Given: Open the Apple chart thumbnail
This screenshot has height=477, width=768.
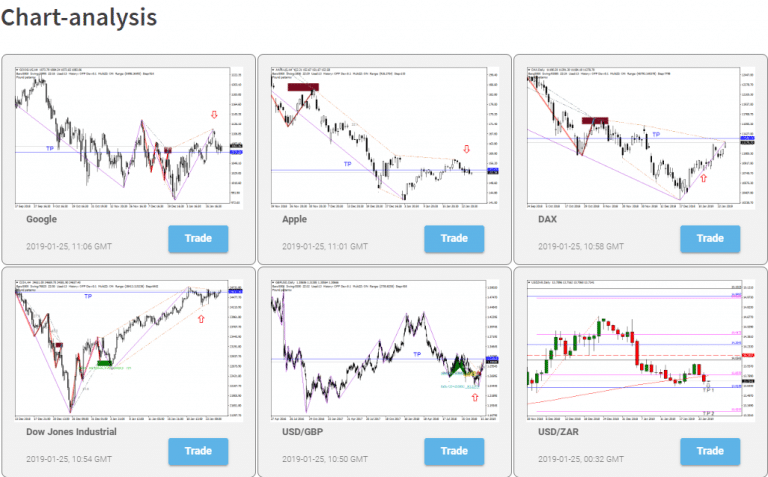Looking at the screenshot, I should [x=385, y=135].
